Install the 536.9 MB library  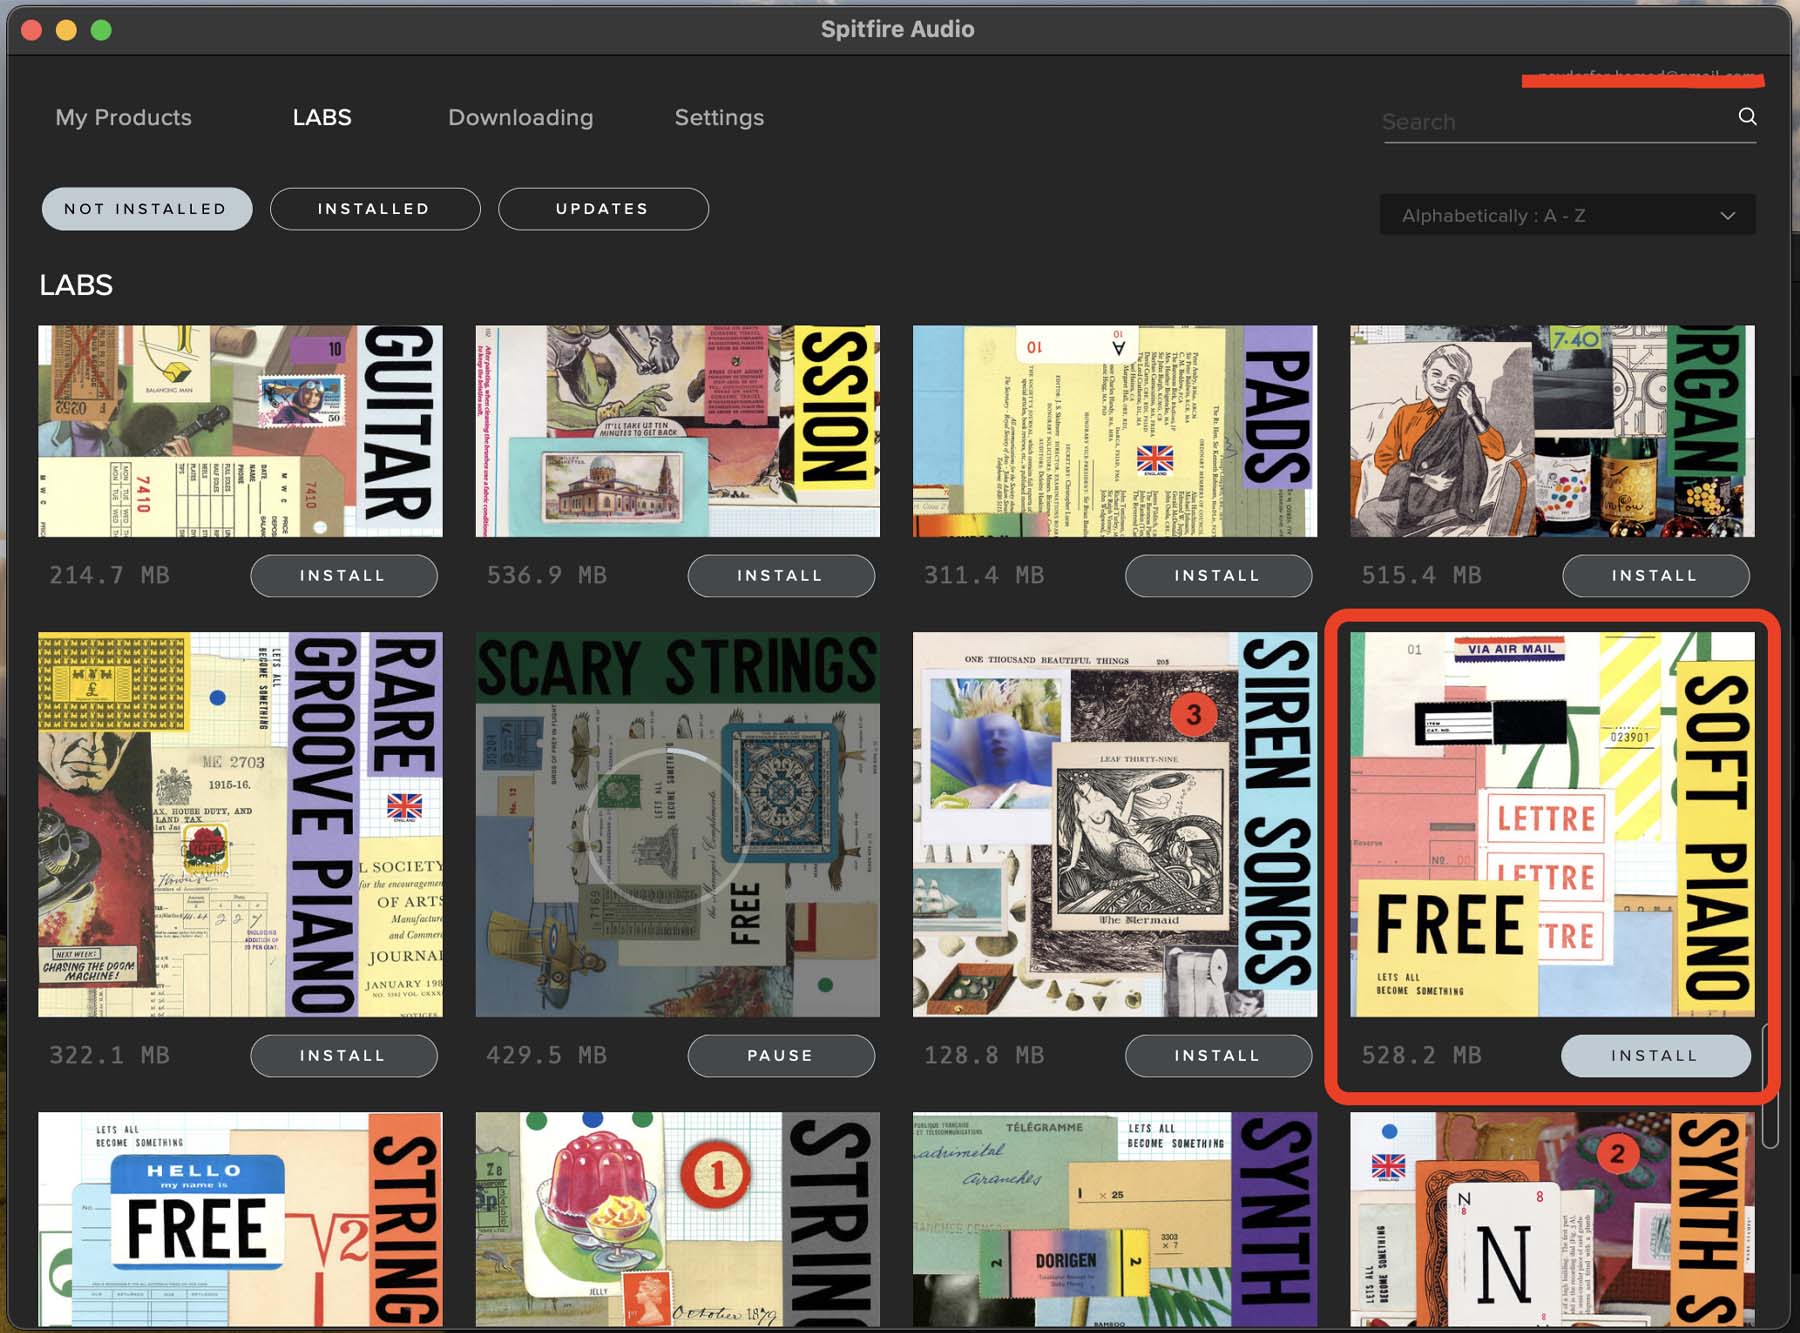coord(781,575)
